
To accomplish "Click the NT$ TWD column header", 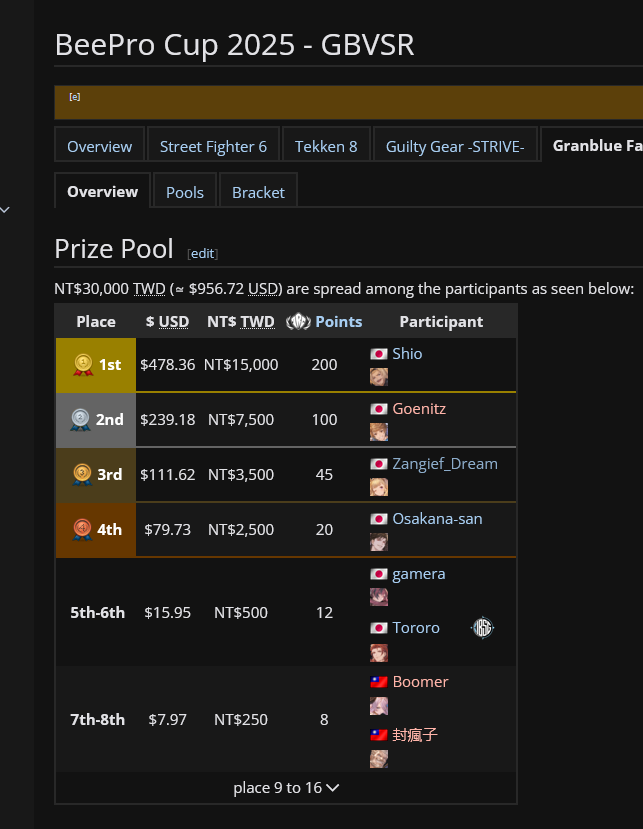I will click(x=241, y=321).
